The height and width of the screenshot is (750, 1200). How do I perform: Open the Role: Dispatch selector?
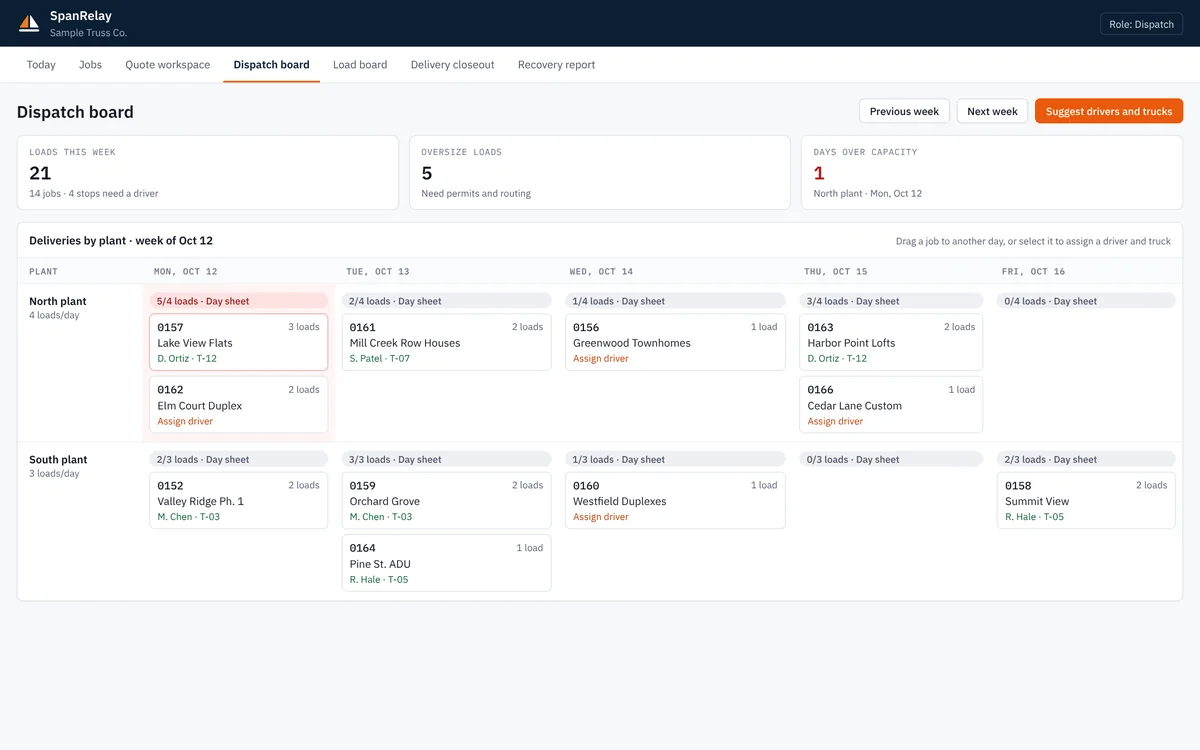tap(1141, 24)
